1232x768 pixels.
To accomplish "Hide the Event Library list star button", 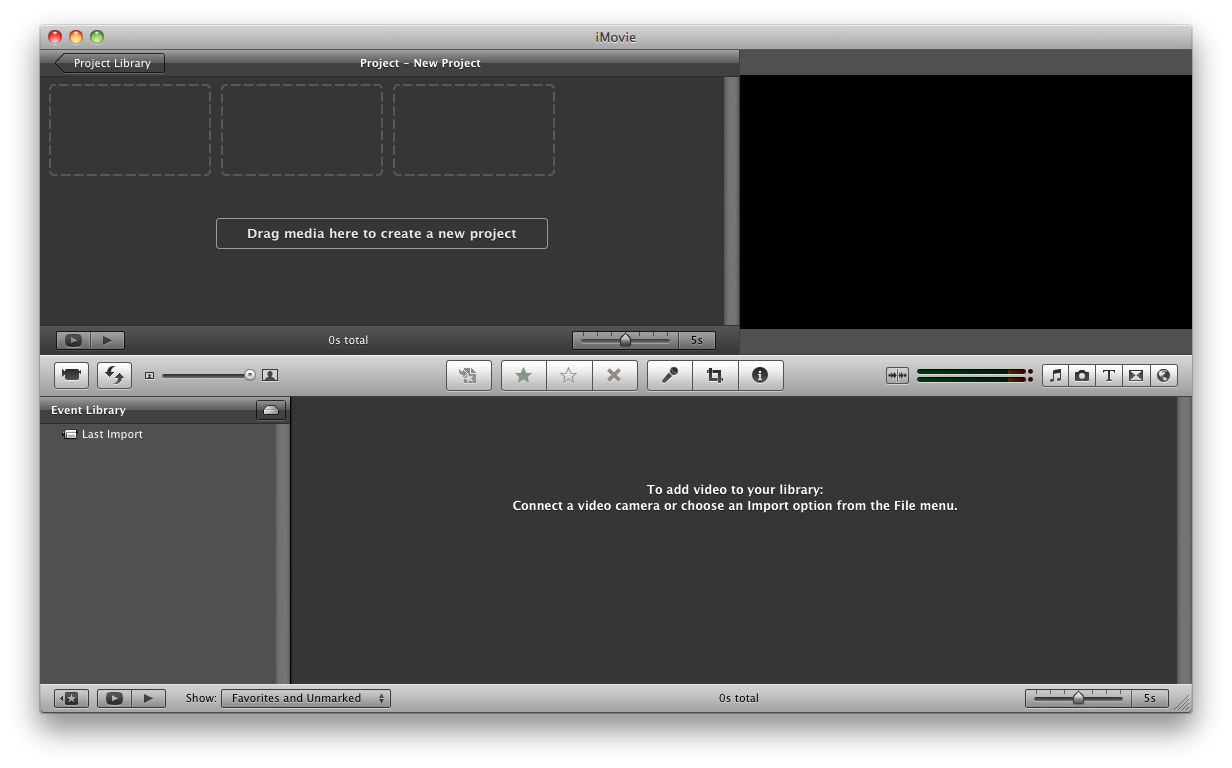I will click(71, 698).
